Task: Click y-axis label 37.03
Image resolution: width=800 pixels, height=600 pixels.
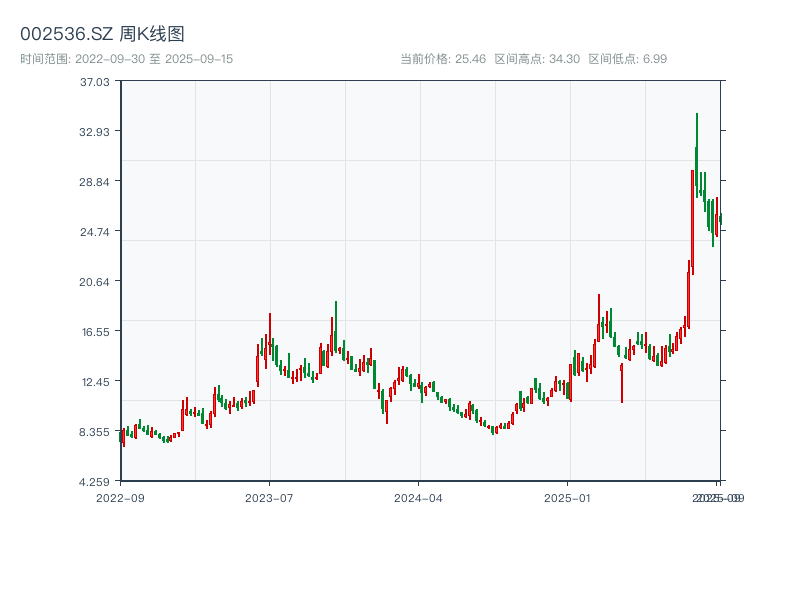Action: 94,82
